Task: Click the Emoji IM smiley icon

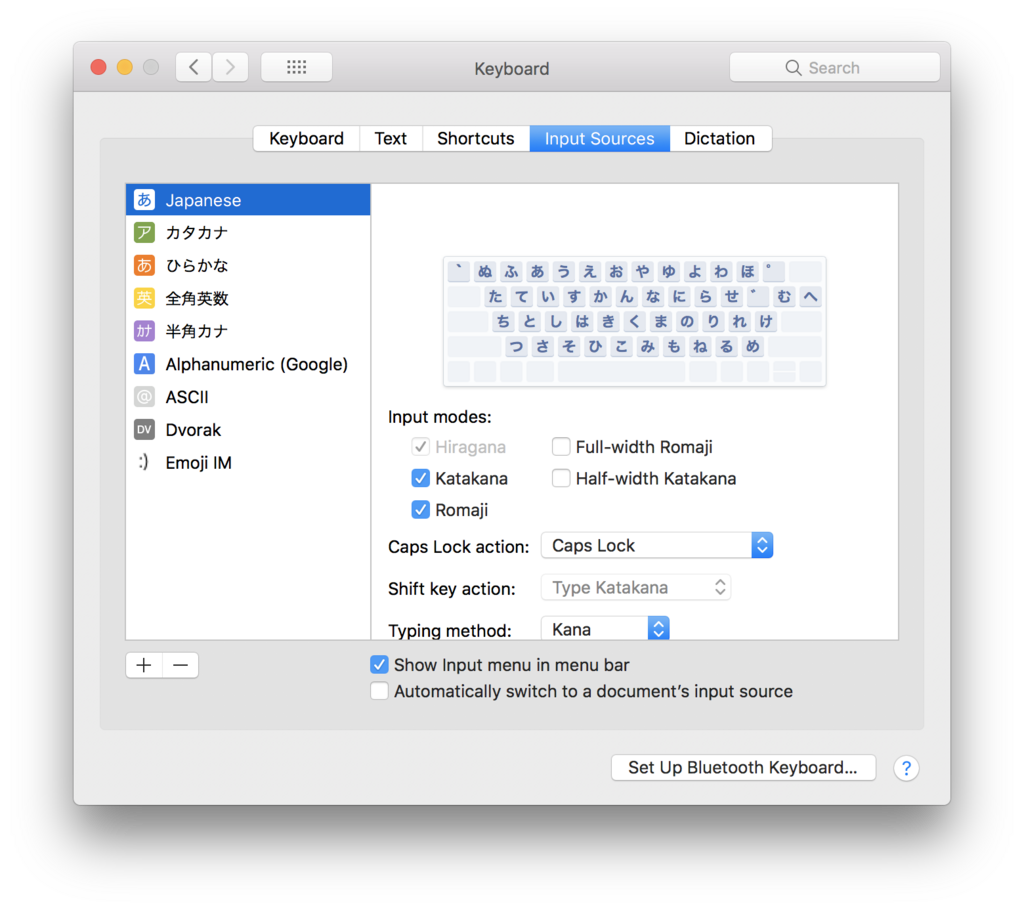Action: pos(144,463)
